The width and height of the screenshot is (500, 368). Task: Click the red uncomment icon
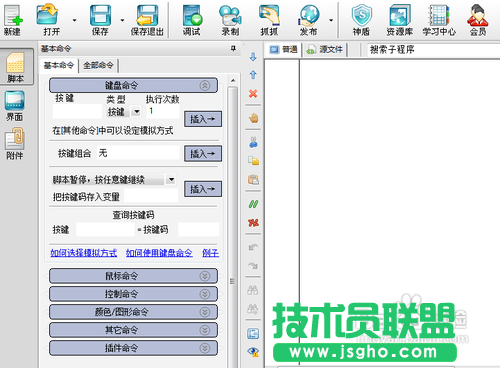(253, 222)
